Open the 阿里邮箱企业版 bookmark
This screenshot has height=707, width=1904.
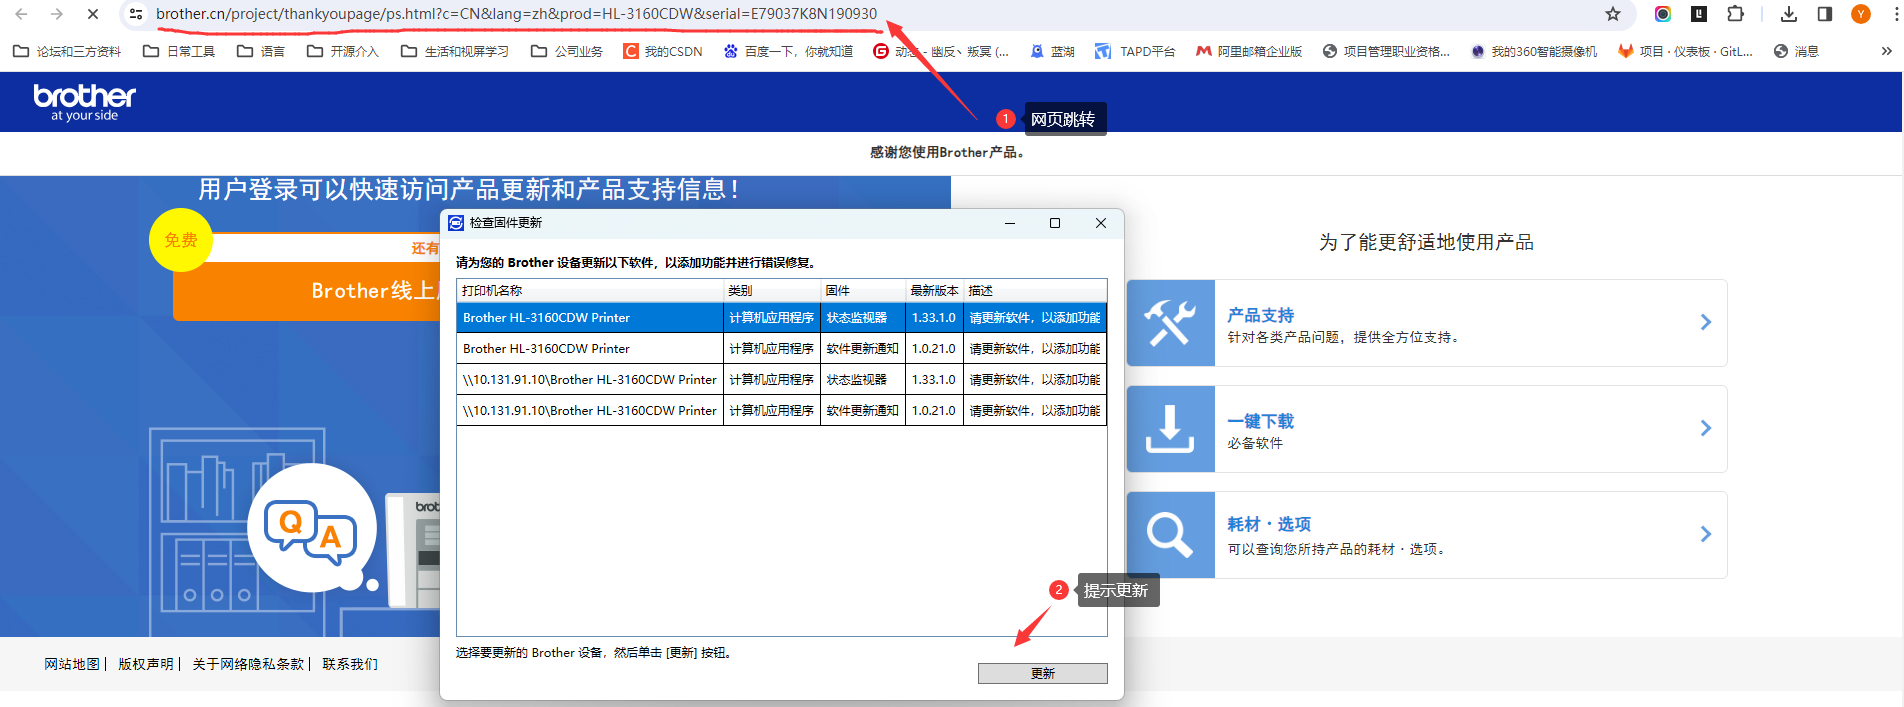pos(1249,51)
